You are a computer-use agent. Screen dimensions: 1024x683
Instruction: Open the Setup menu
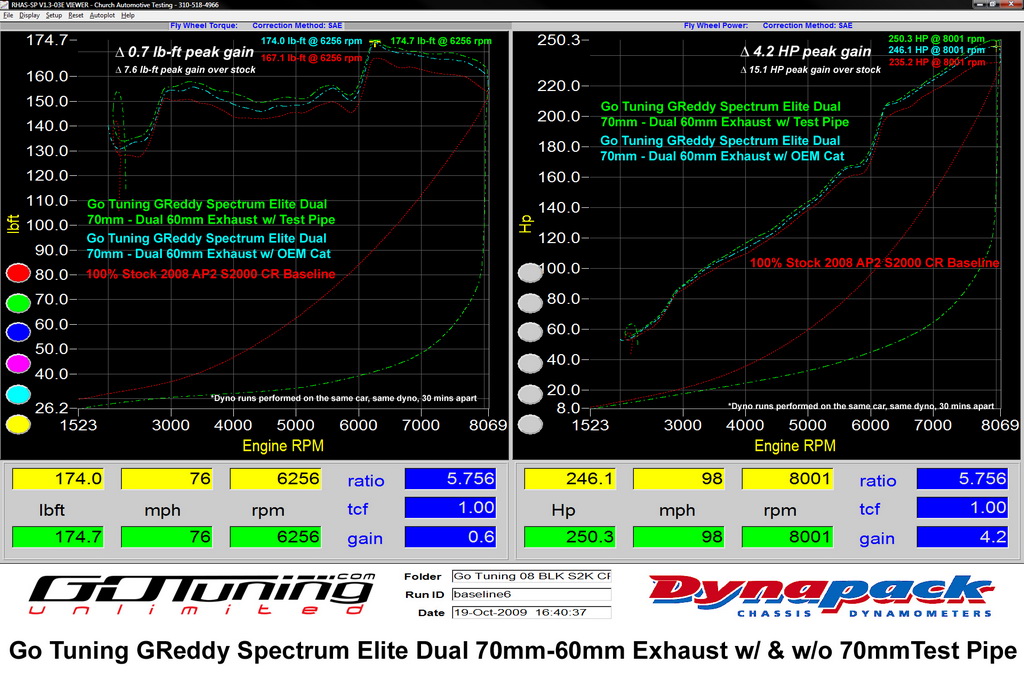click(x=54, y=15)
